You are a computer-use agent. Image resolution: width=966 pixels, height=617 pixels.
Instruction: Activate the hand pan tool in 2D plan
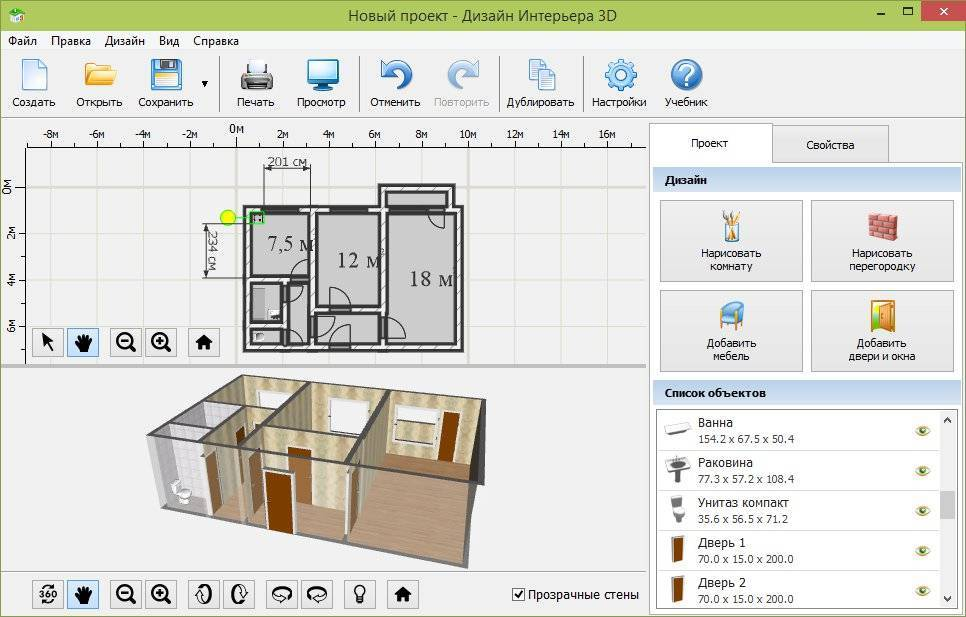point(83,342)
